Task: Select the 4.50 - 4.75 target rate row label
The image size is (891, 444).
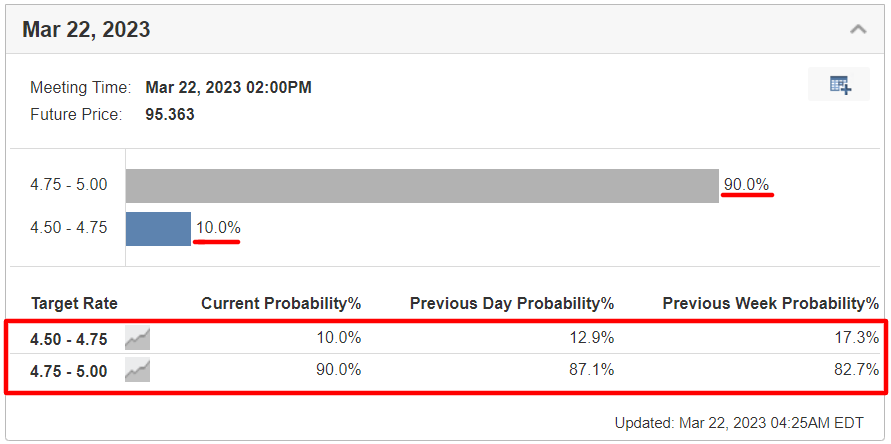Action: (x=69, y=339)
